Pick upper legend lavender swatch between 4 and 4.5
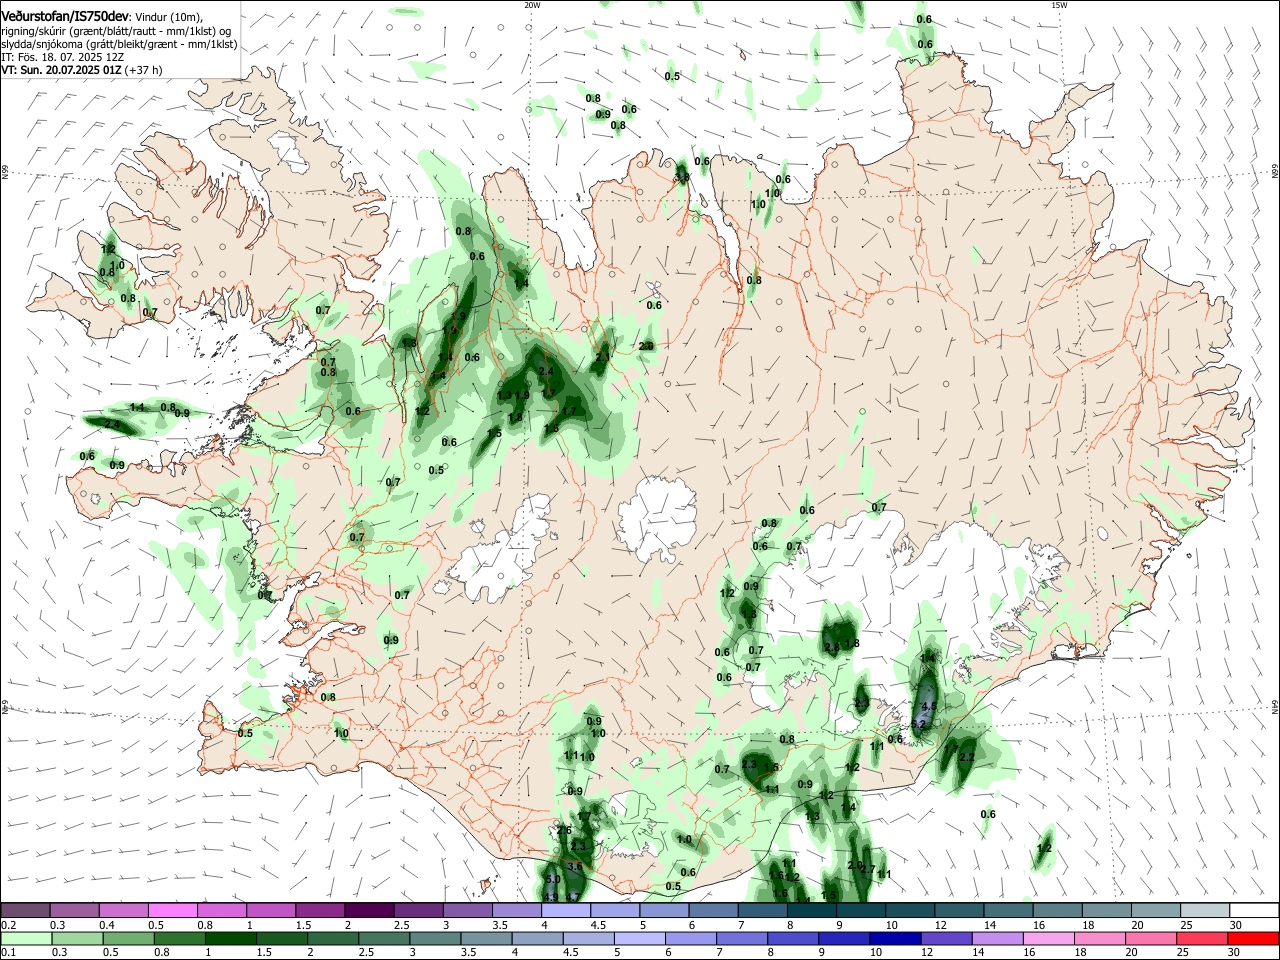The width and height of the screenshot is (1280, 960). pos(566,910)
